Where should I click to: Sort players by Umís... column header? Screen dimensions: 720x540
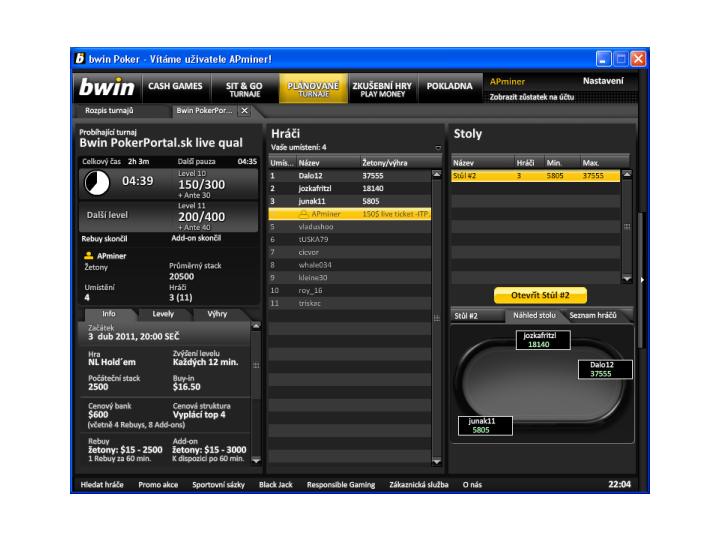[x=282, y=163]
